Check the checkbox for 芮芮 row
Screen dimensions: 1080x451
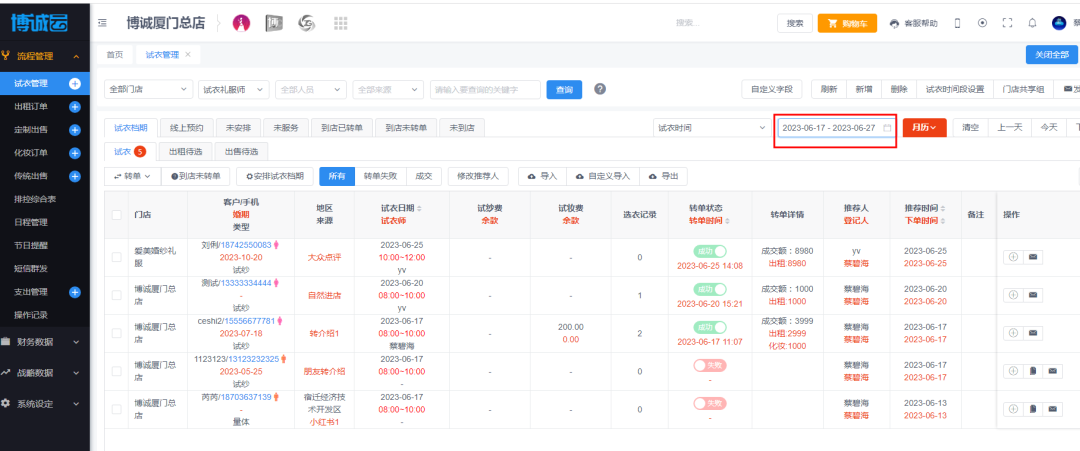[116, 409]
